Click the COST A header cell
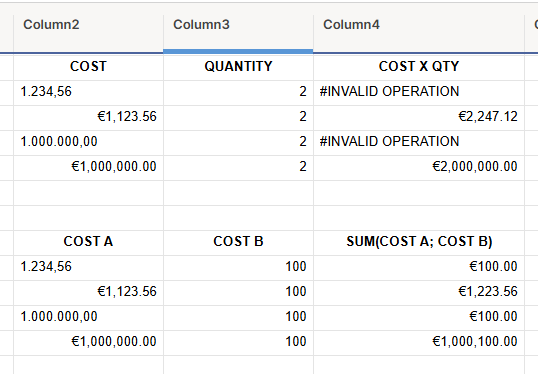Screen dimensions: 538x374 coord(88,242)
